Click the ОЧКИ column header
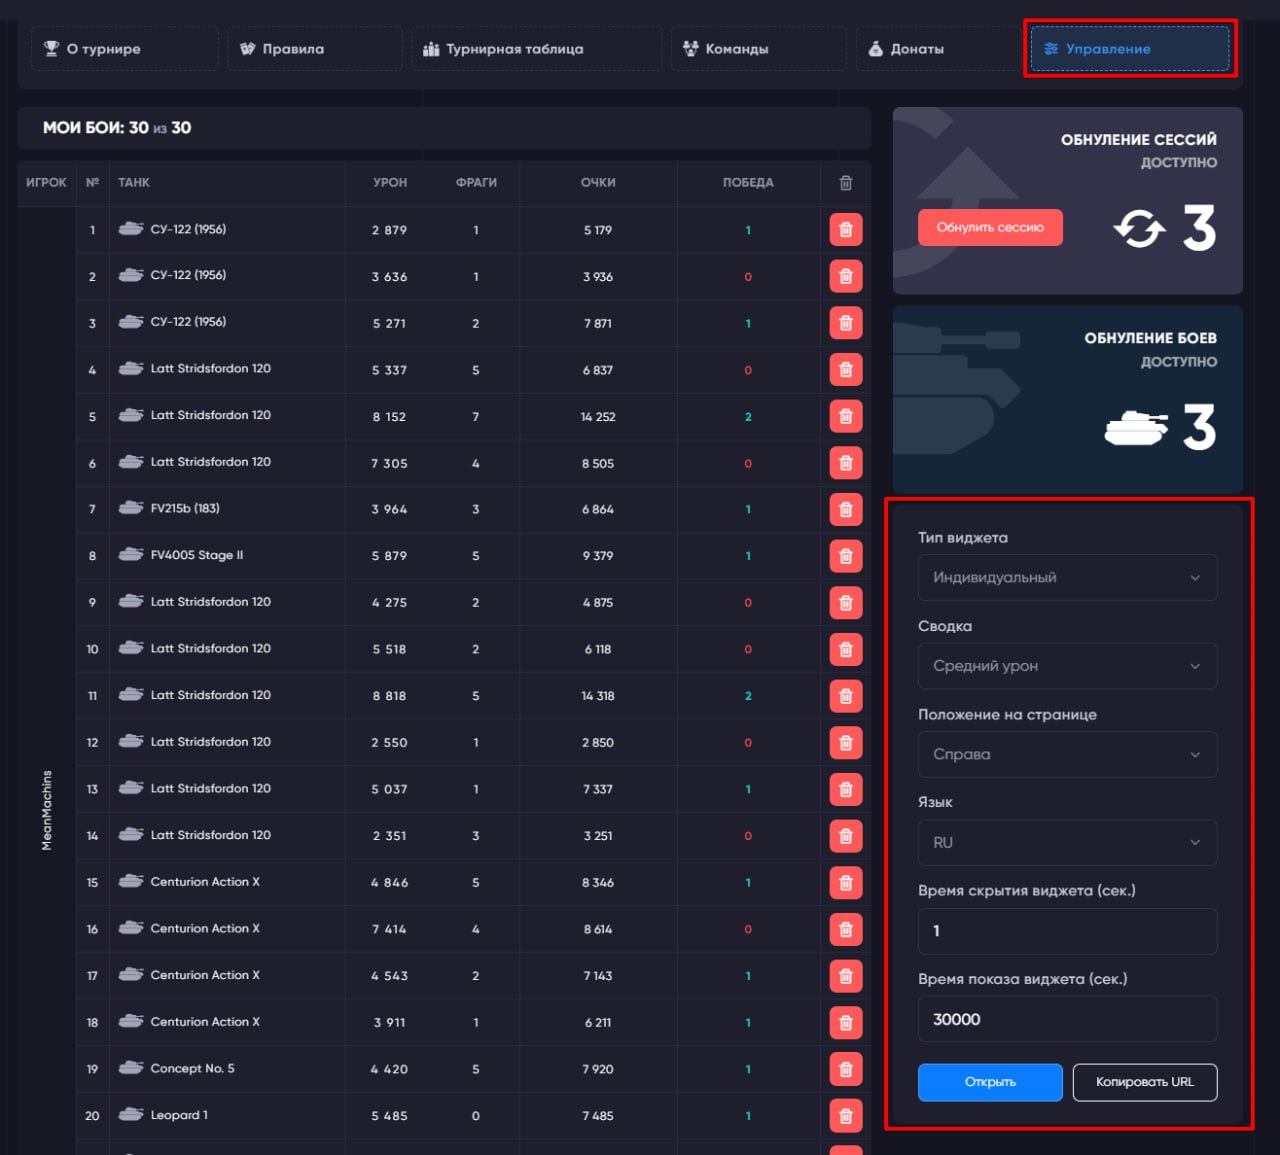Screen dimensions: 1280x1155 (x=598, y=183)
